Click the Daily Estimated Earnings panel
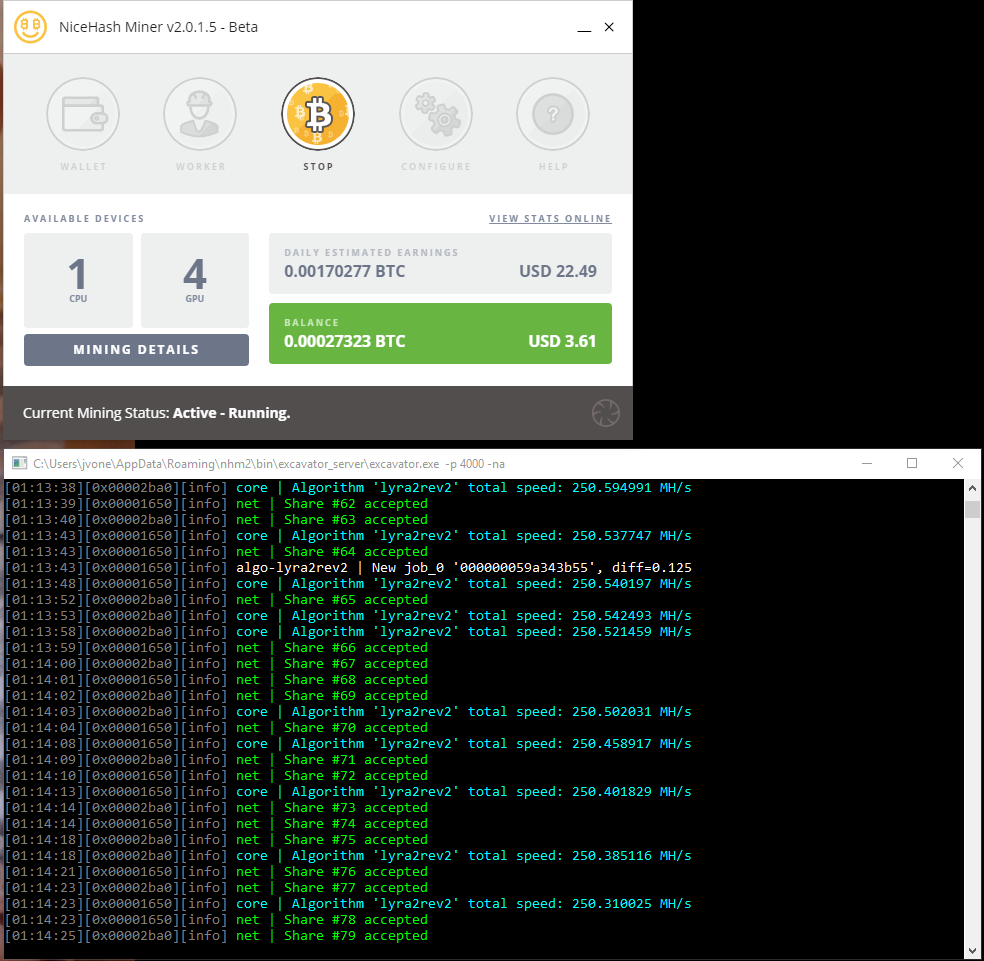Image resolution: width=984 pixels, height=961 pixels. click(441, 264)
